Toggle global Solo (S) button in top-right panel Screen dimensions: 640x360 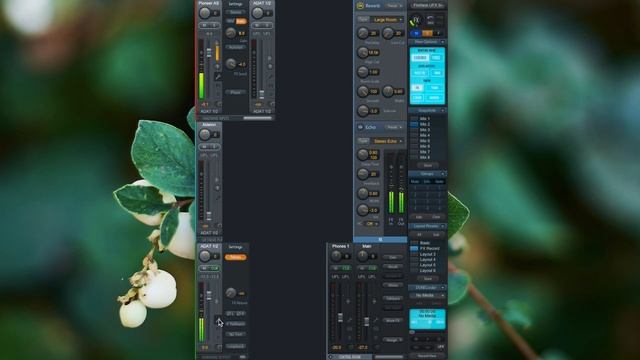coord(427,33)
